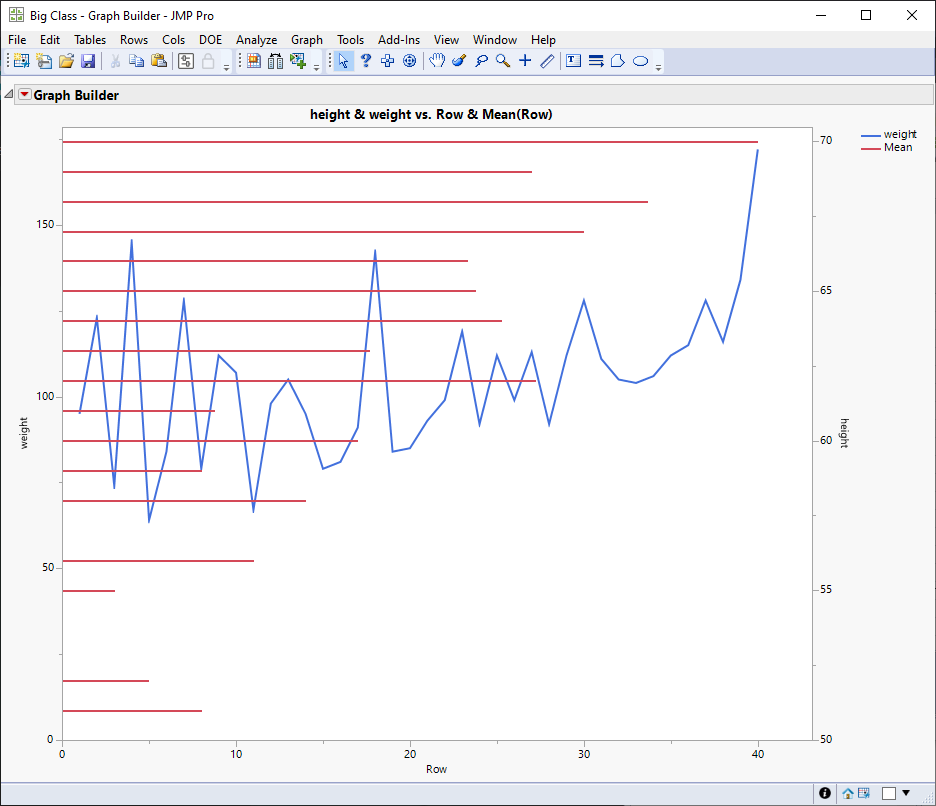Select the Arrow tool in the toolbar
This screenshot has width=936, height=806.
click(345, 61)
